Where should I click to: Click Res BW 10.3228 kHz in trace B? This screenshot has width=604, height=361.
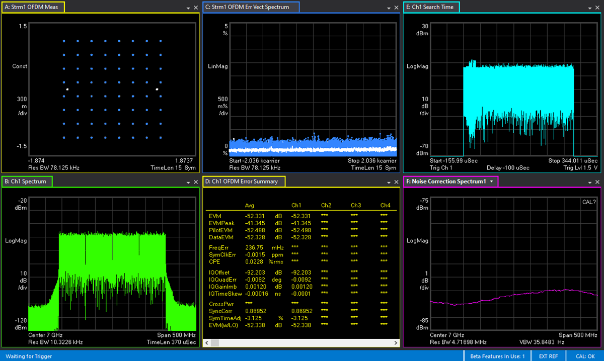point(55,342)
